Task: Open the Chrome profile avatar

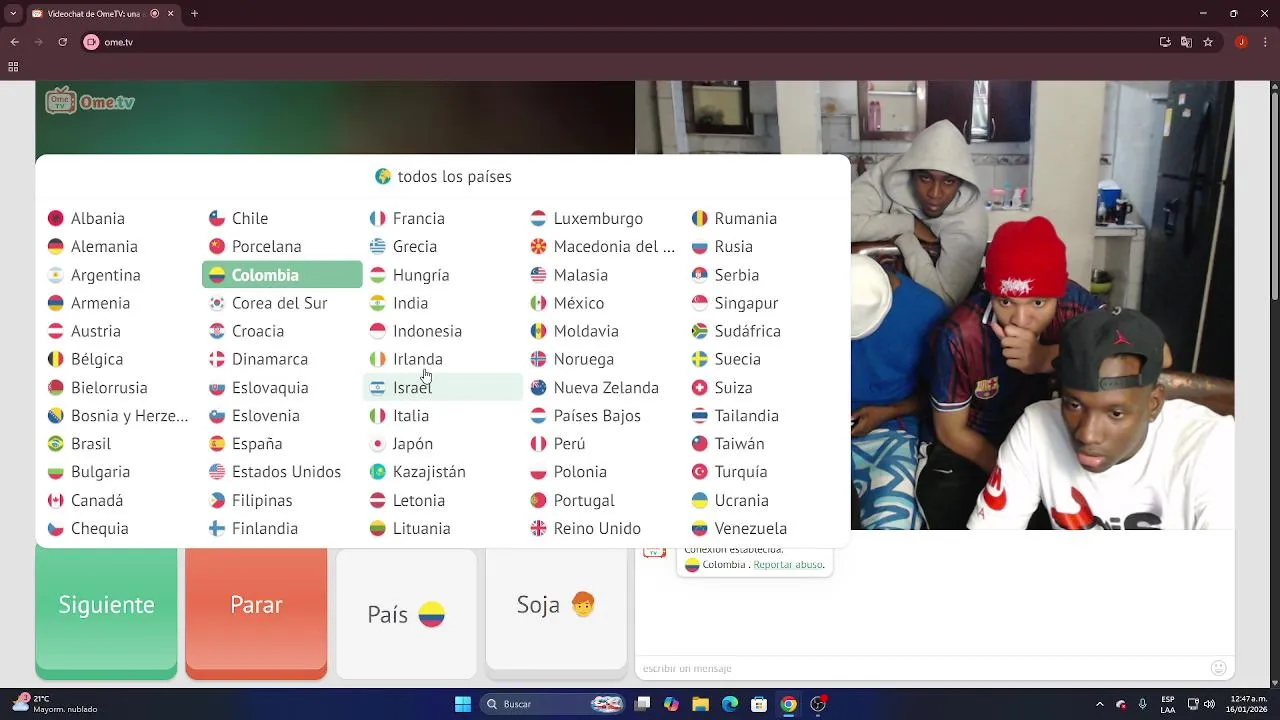Action: [x=1241, y=42]
